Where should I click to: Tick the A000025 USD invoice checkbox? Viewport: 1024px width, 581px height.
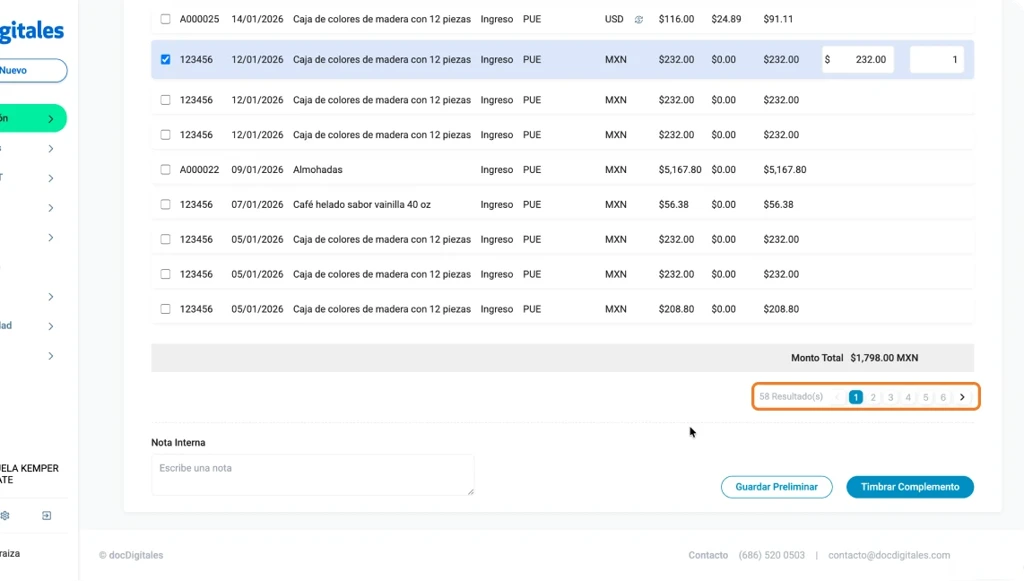(166, 19)
